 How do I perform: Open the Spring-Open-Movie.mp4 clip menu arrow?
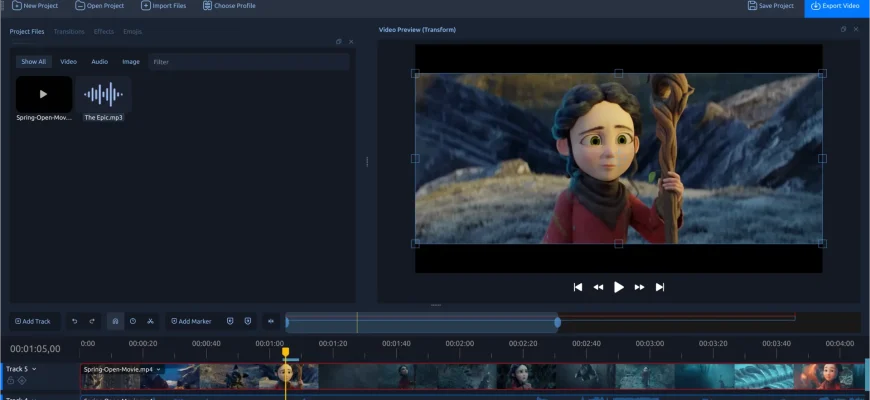point(159,369)
